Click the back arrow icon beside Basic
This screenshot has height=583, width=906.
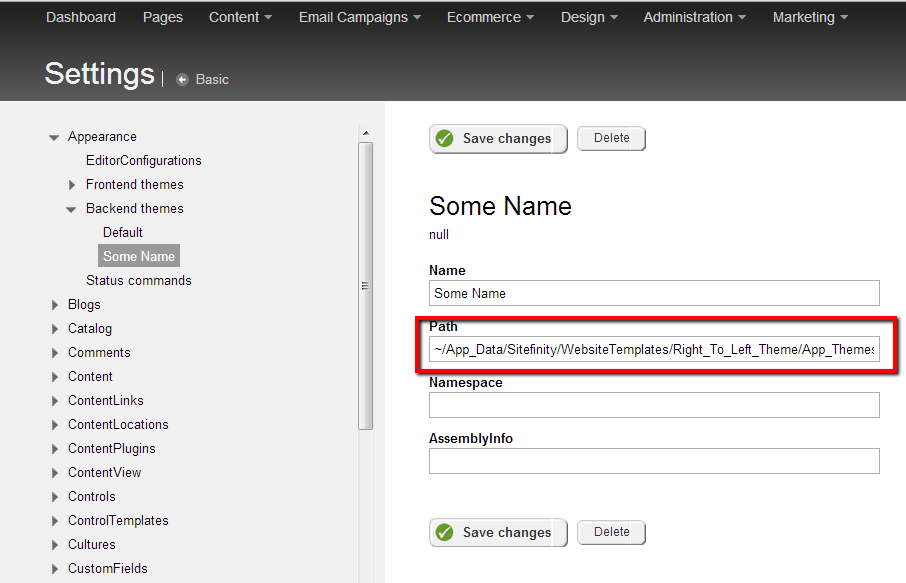click(x=182, y=79)
